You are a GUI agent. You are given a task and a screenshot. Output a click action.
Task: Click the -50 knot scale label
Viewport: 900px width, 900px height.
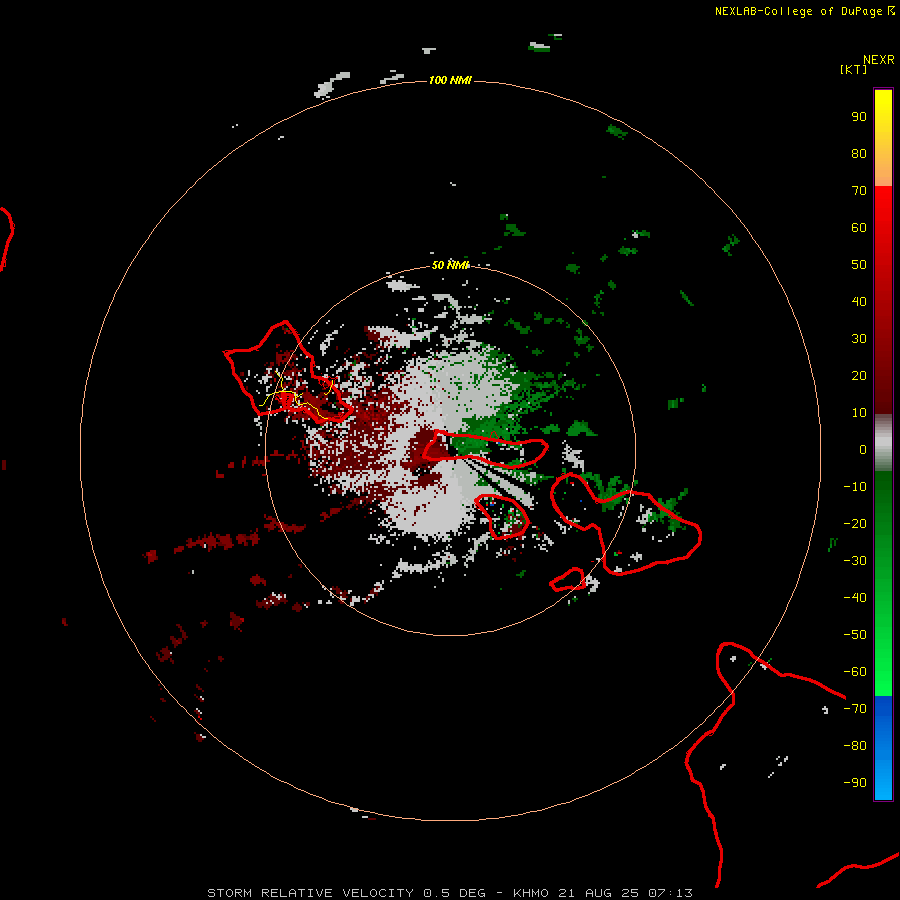[855, 634]
